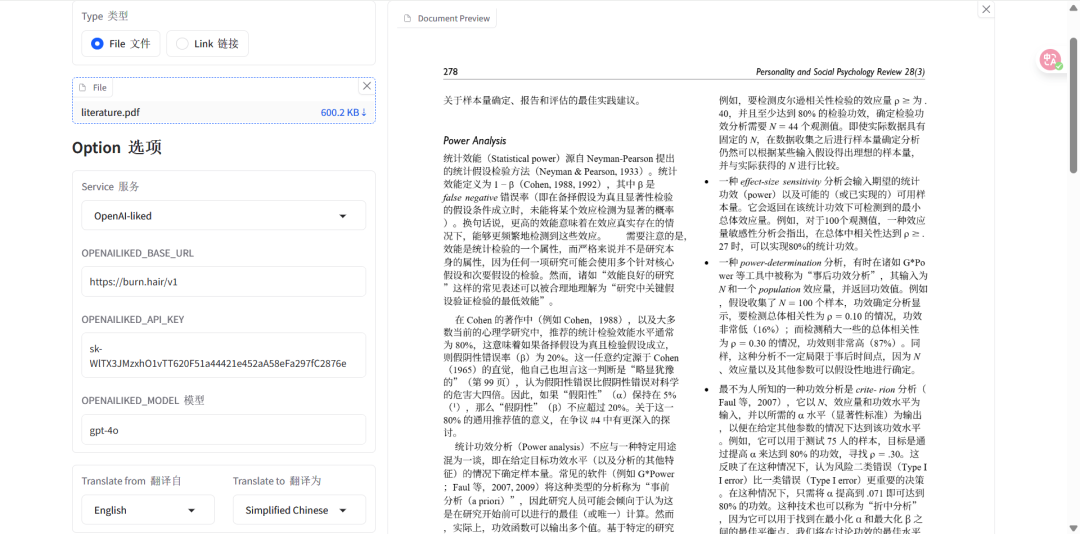Click the pink floating translate icon
The height and width of the screenshot is (534, 1080).
[1050, 60]
